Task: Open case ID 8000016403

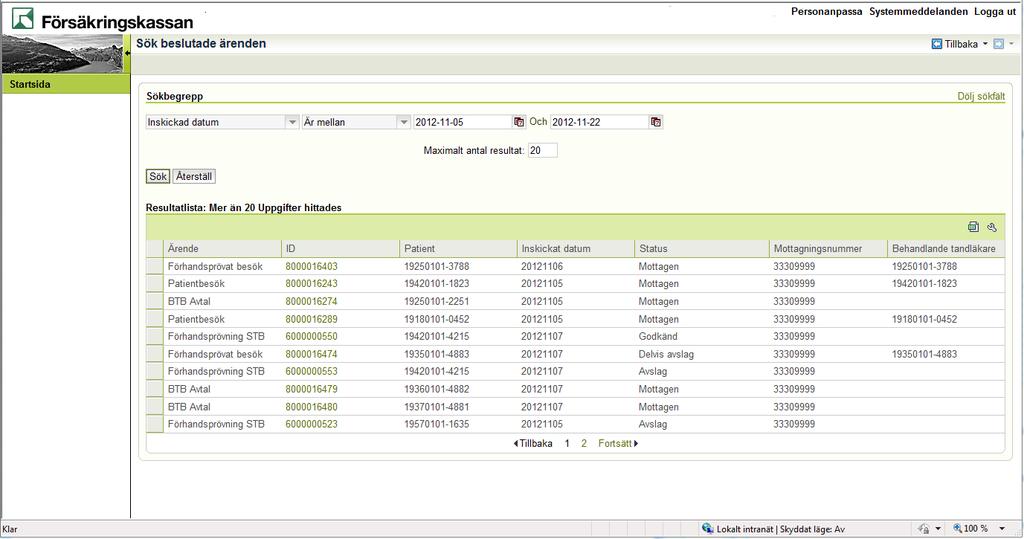Action: point(312,267)
